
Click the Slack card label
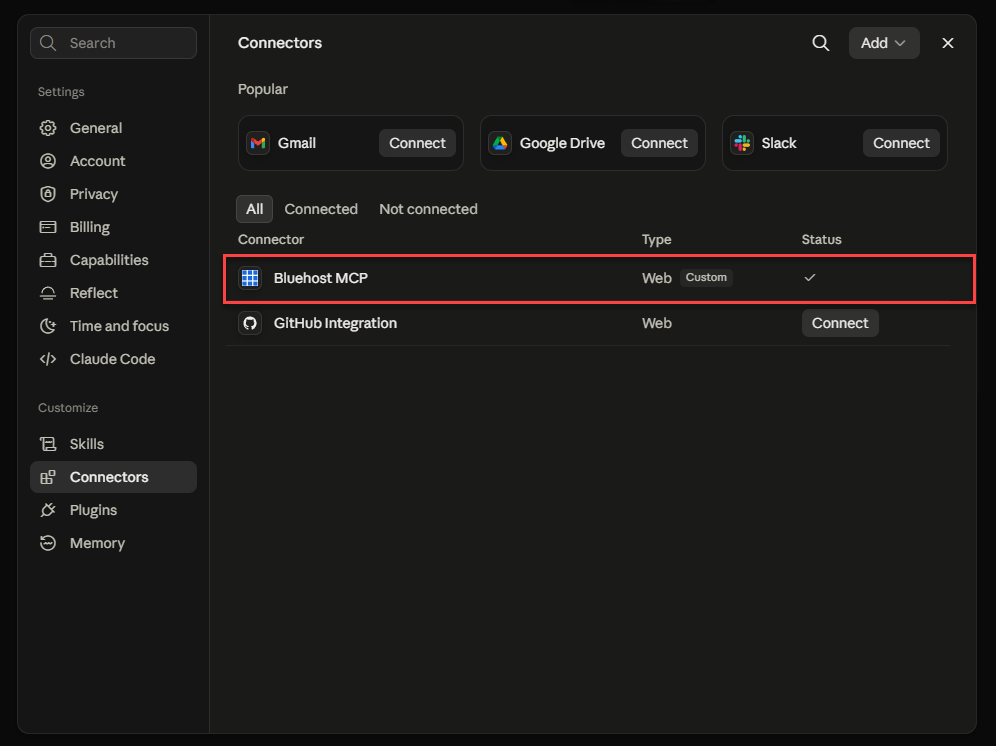tap(779, 143)
